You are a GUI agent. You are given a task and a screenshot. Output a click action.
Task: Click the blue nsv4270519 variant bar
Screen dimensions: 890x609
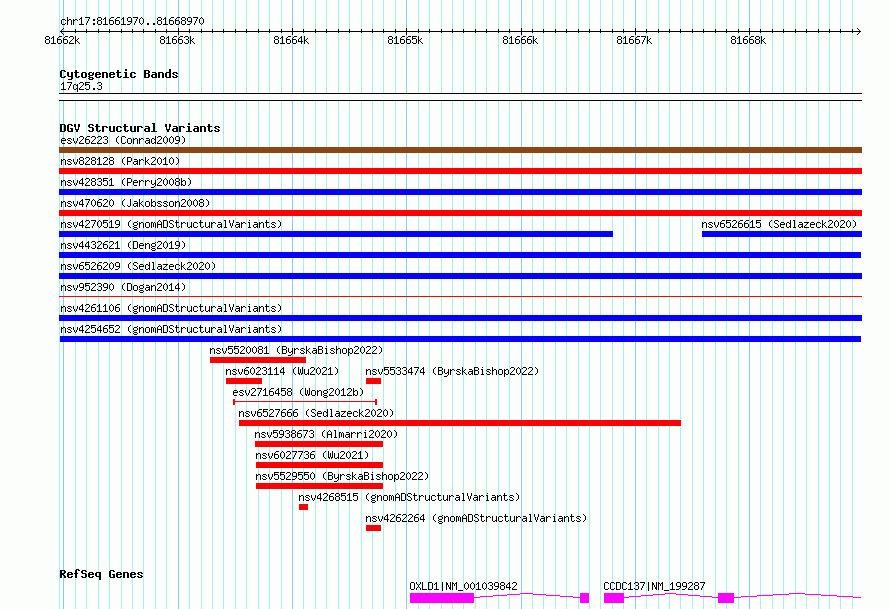pos(336,234)
